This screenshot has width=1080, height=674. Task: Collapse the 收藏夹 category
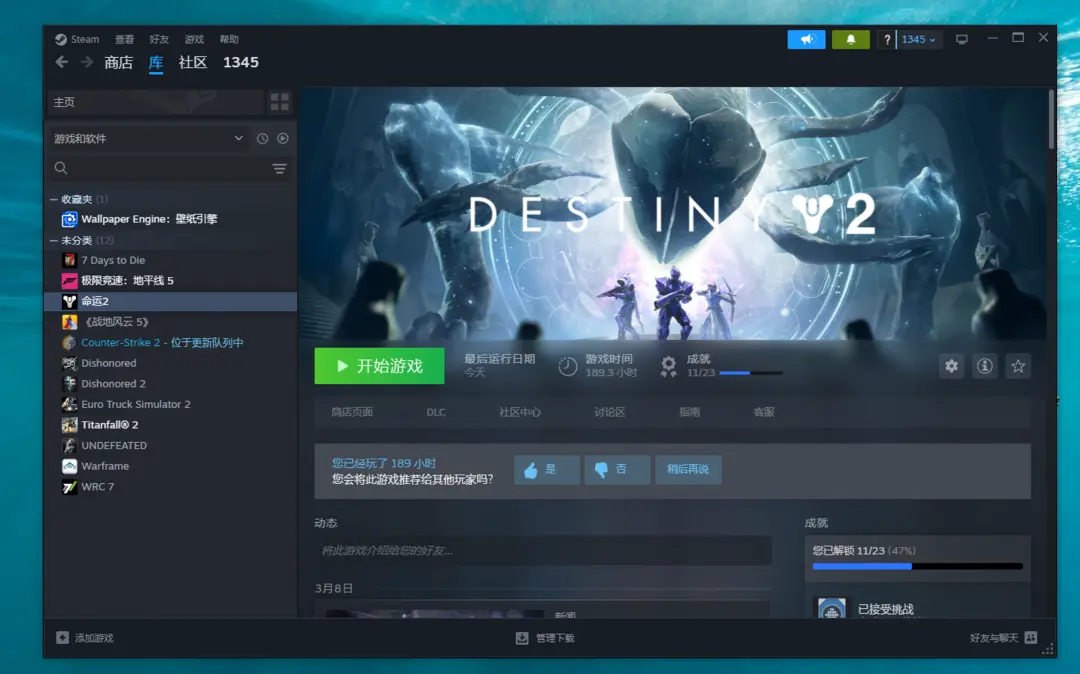coord(54,199)
